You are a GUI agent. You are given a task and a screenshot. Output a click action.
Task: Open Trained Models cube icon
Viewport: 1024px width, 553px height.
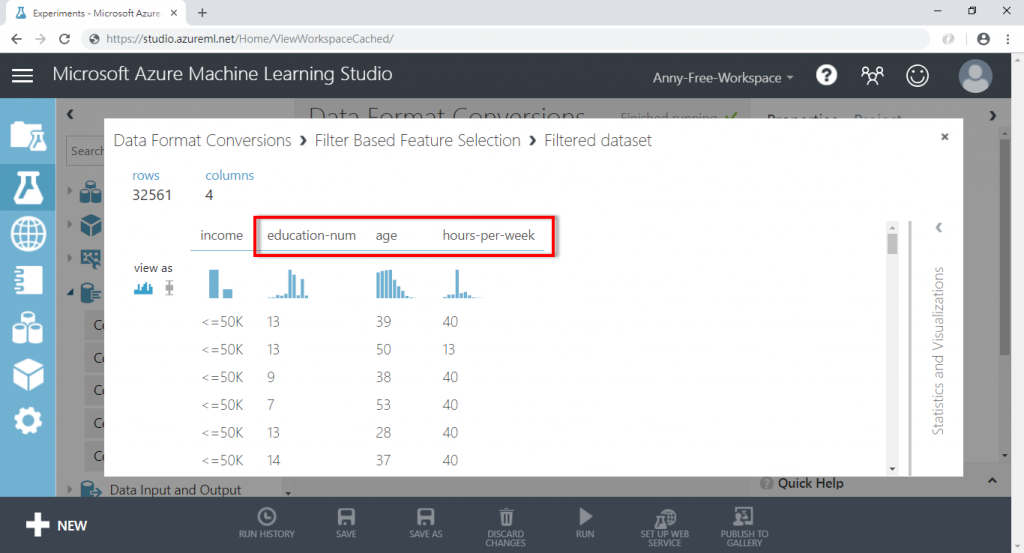point(28,375)
